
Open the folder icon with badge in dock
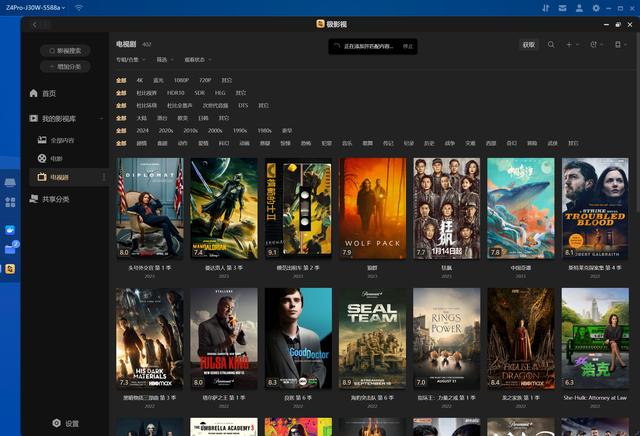tap(11, 248)
